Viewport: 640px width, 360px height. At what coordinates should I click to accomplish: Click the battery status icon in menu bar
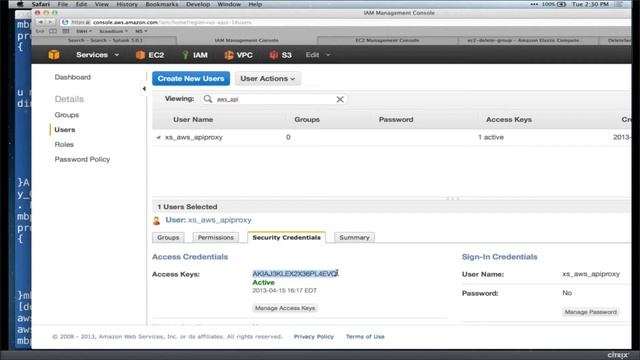[x=562, y=4]
